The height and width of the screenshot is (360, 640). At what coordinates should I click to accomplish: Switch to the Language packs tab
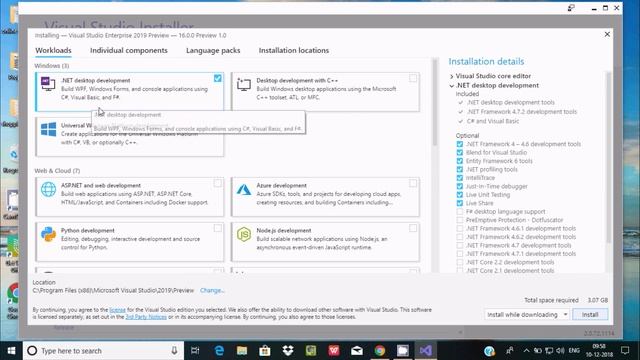[x=213, y=50]
